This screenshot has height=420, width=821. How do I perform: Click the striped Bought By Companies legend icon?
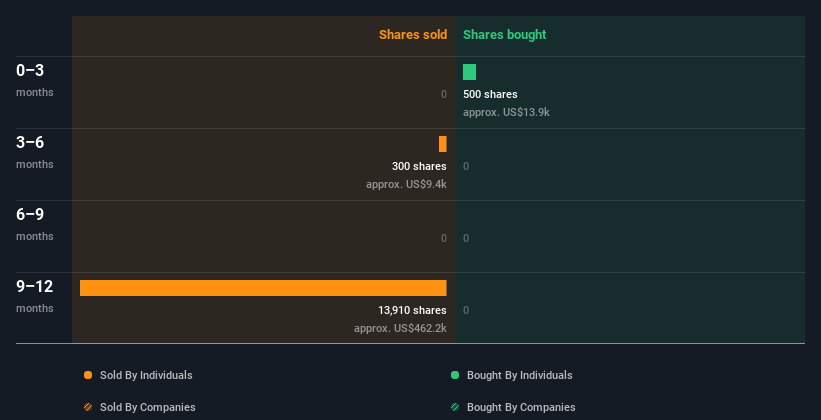pyautogui.click(x=455, y=407)
